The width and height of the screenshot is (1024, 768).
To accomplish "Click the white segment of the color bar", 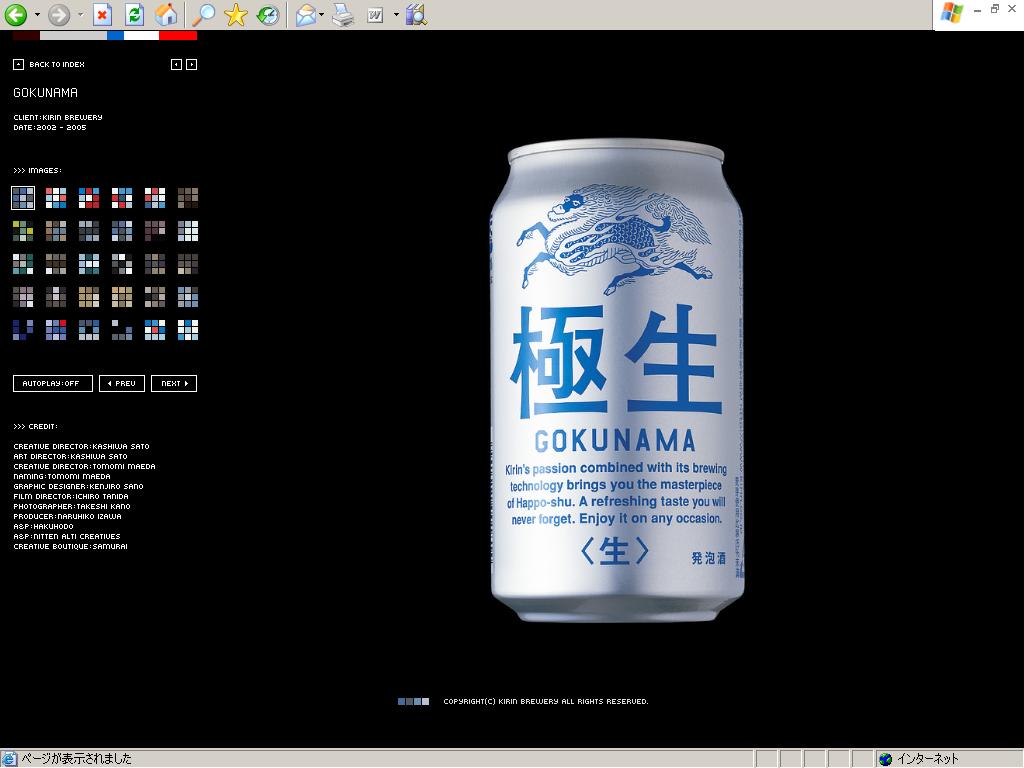I will [142, 35].
